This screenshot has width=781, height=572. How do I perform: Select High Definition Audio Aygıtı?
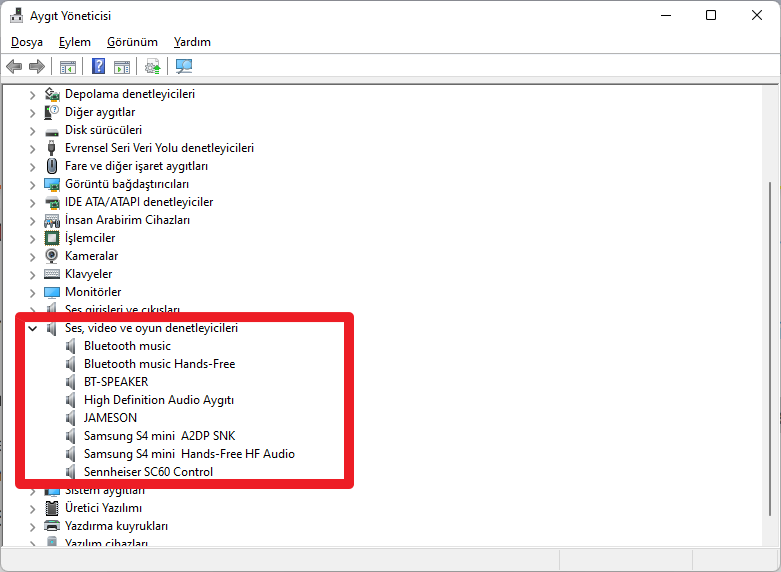pyautogui.click(x=158, y=400)
